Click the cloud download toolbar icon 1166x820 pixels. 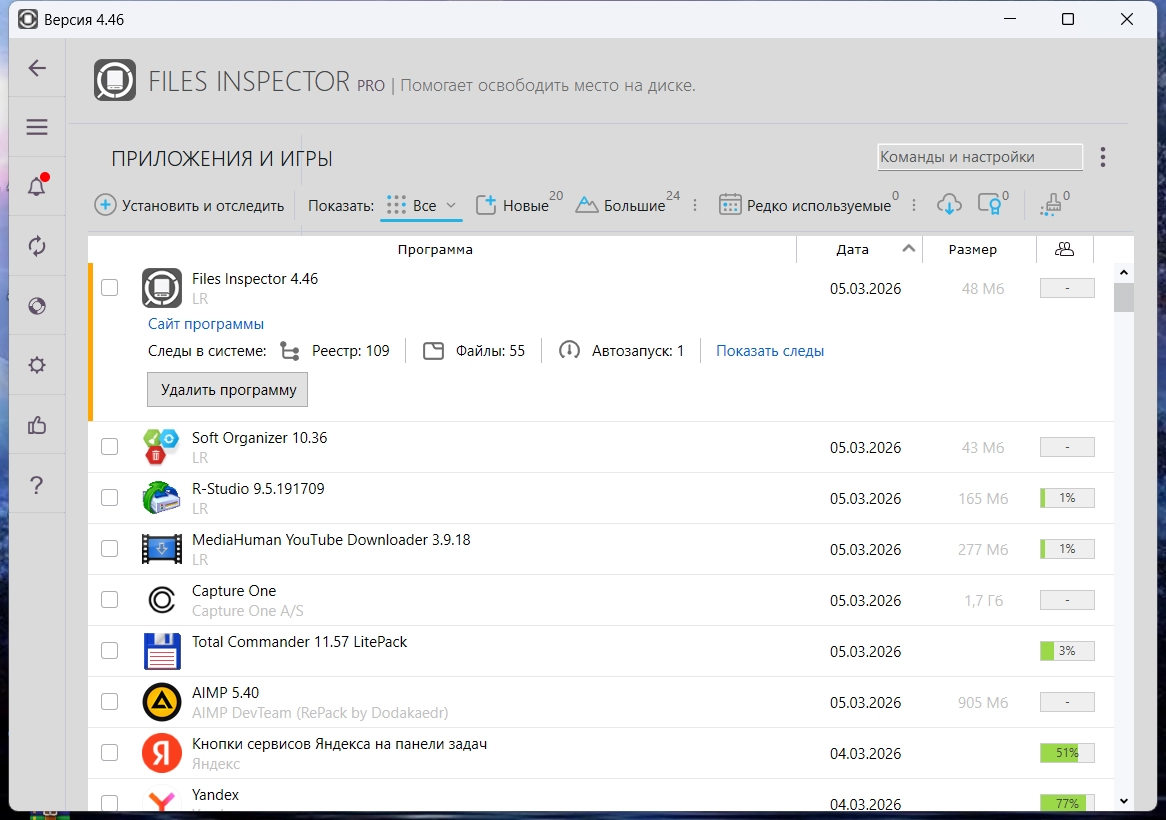[x=950, y=204]
